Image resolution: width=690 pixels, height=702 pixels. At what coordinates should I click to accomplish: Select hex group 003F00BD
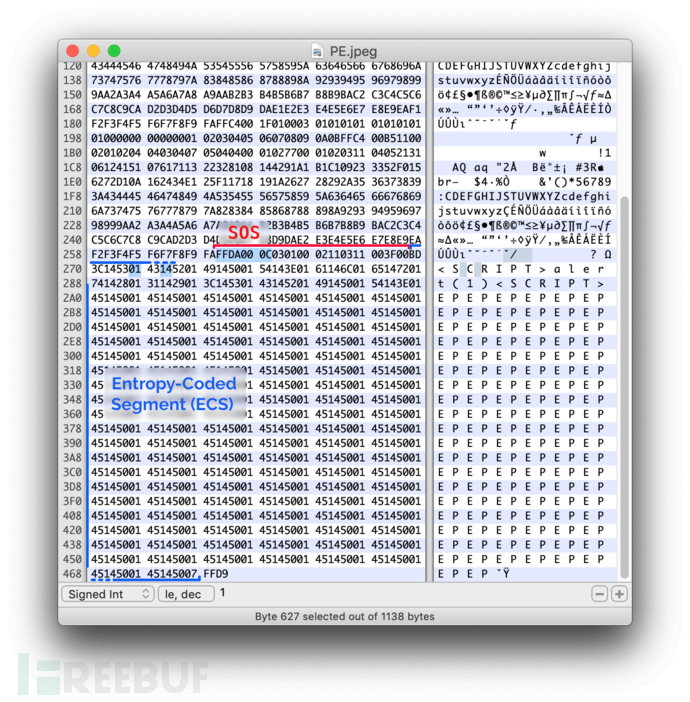pyautogui.click(x=396, y=254)
